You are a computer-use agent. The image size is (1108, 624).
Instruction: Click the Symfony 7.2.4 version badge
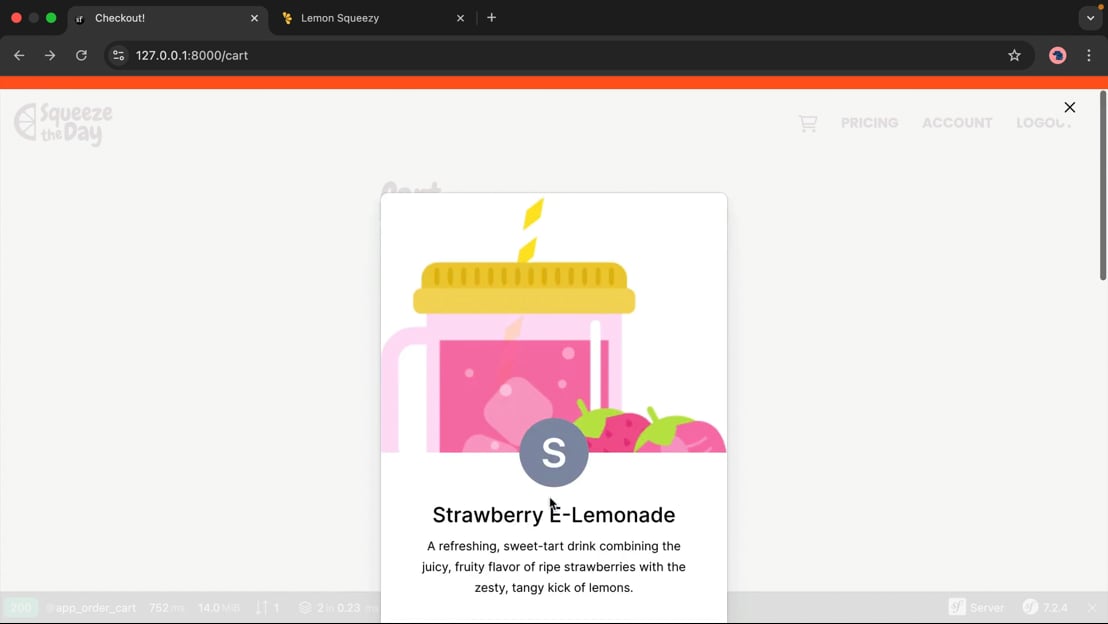click(1045, 608)
